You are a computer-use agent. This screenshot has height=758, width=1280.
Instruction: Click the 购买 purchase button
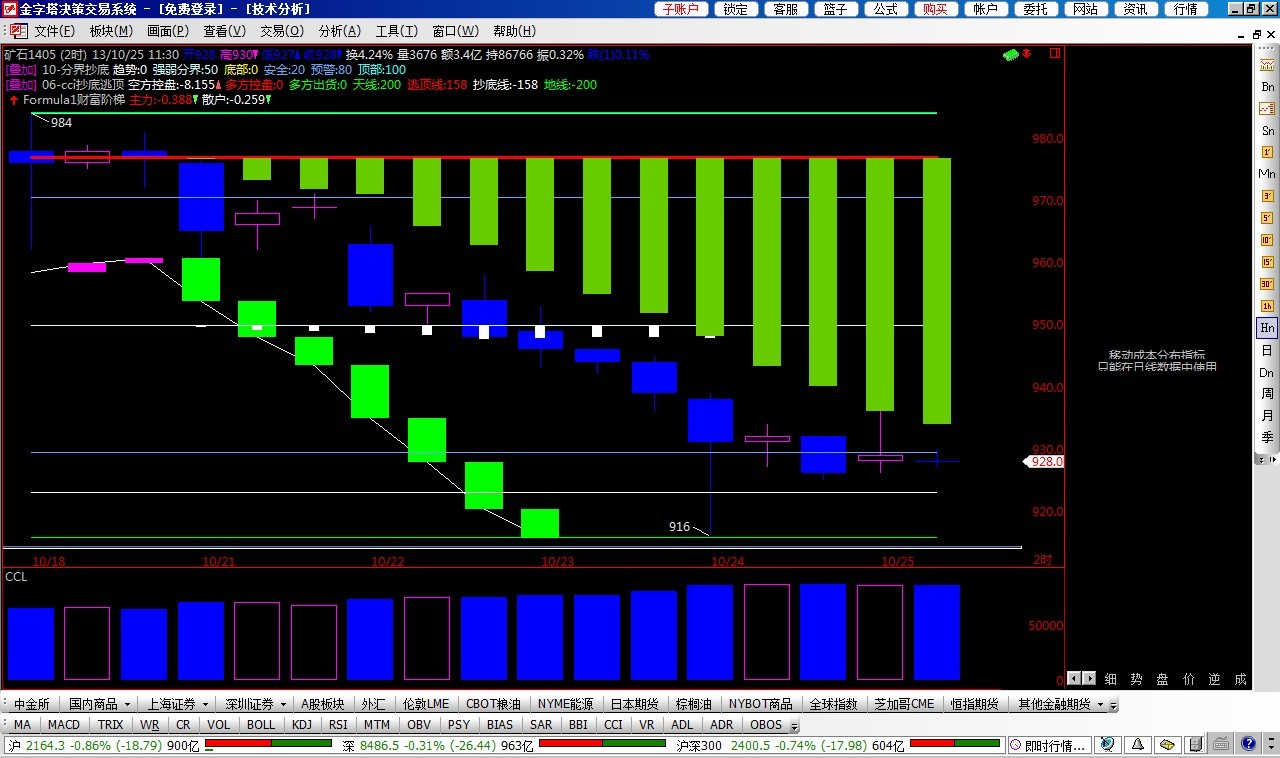(936, 9)
